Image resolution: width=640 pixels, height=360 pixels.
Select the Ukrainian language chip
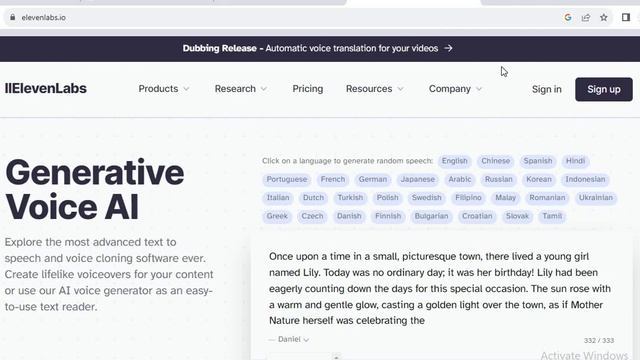point(596,198)
